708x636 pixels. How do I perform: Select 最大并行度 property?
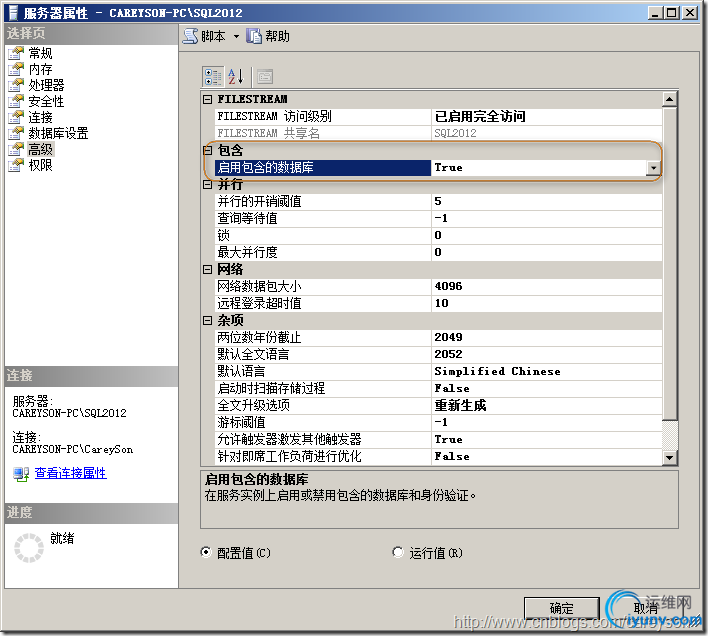pos(323,252)
